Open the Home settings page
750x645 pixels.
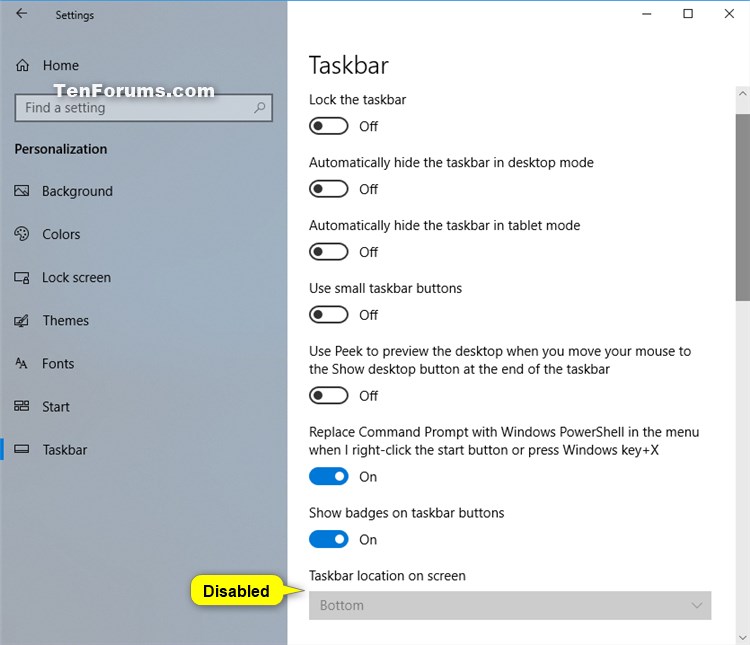(x=60, y=65)
